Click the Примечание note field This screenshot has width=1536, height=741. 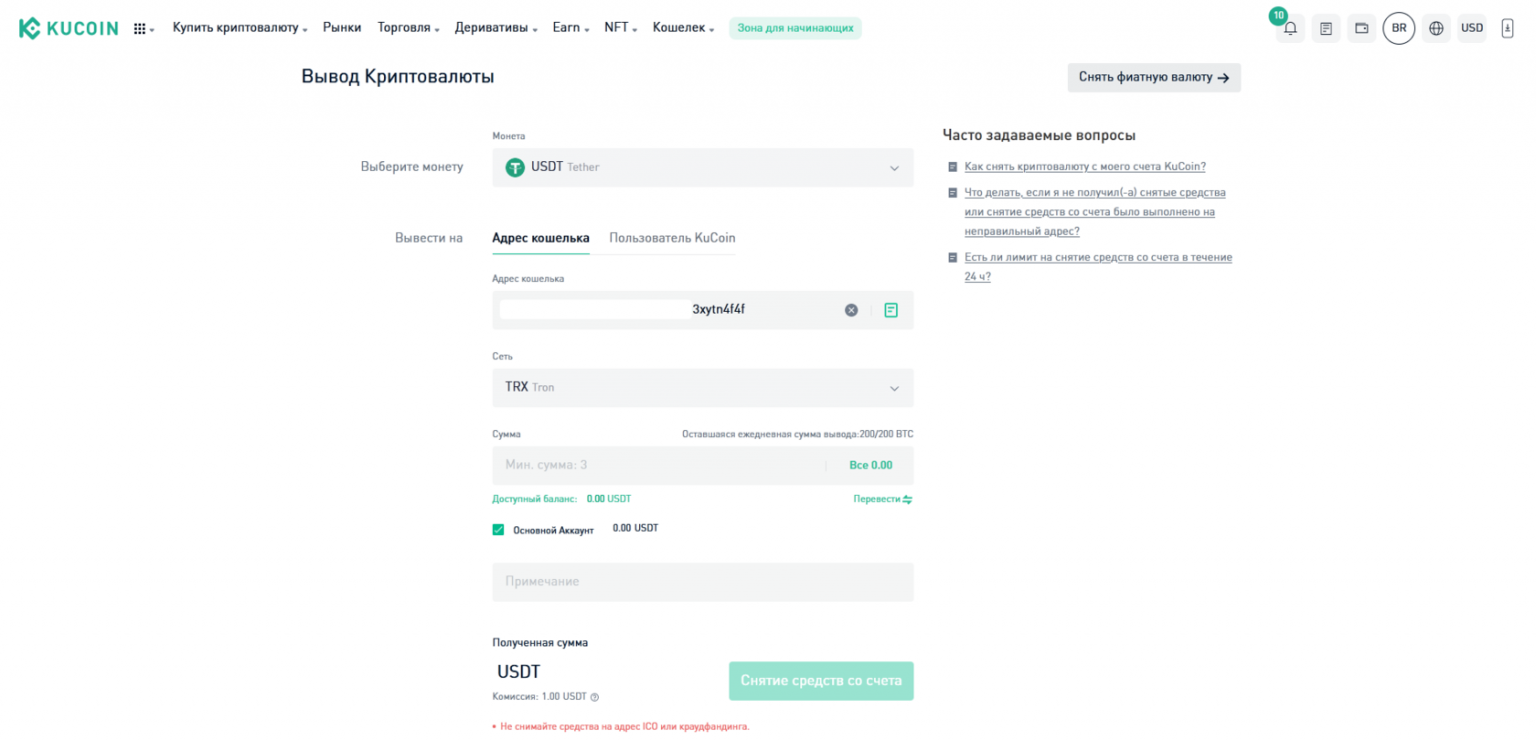(x=702, y=582)
